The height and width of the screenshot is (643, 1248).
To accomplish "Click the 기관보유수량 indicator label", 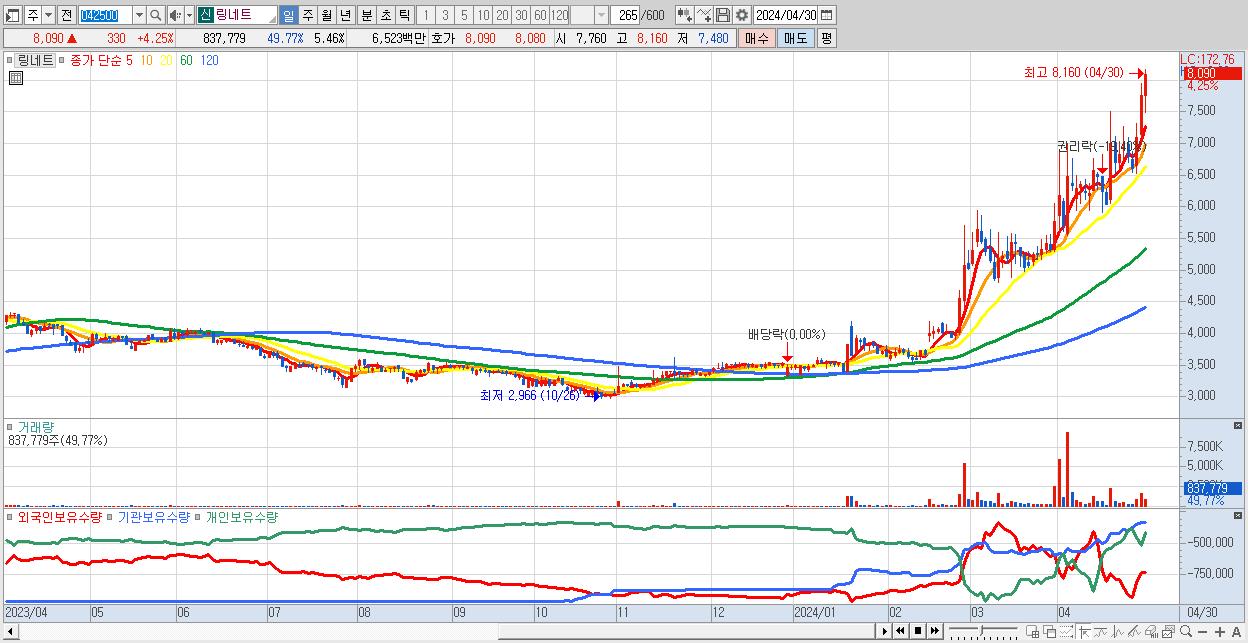I will [x=153, y=517].
